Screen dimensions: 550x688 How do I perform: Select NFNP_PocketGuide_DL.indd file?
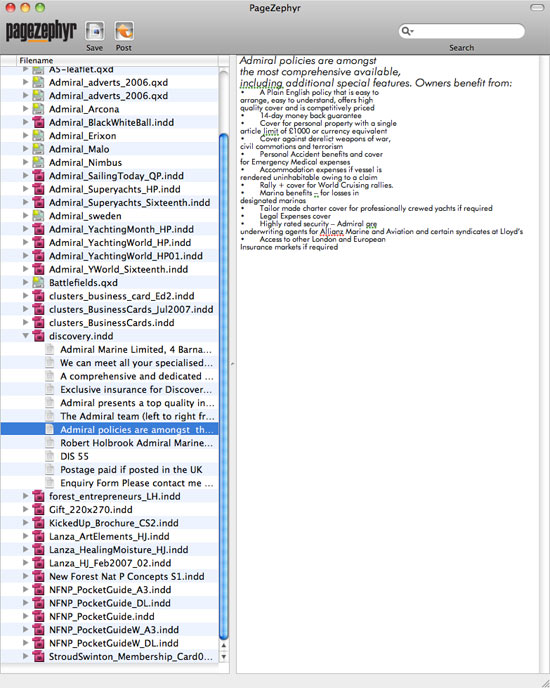pyautogui.click(x=109, y=603)
